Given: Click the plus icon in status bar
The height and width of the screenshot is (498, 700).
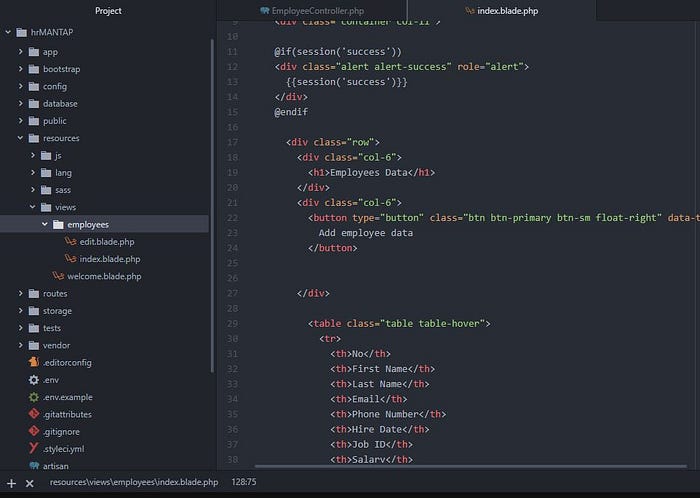Looking at the screenshot, I should (12, 483).
